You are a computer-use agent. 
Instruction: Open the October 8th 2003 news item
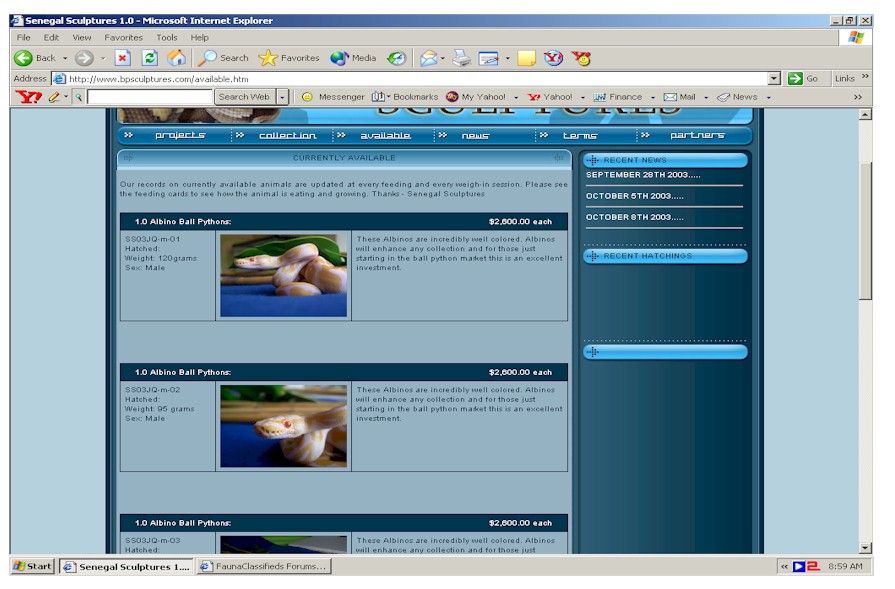pyautogui.click(x=634, y=217)
